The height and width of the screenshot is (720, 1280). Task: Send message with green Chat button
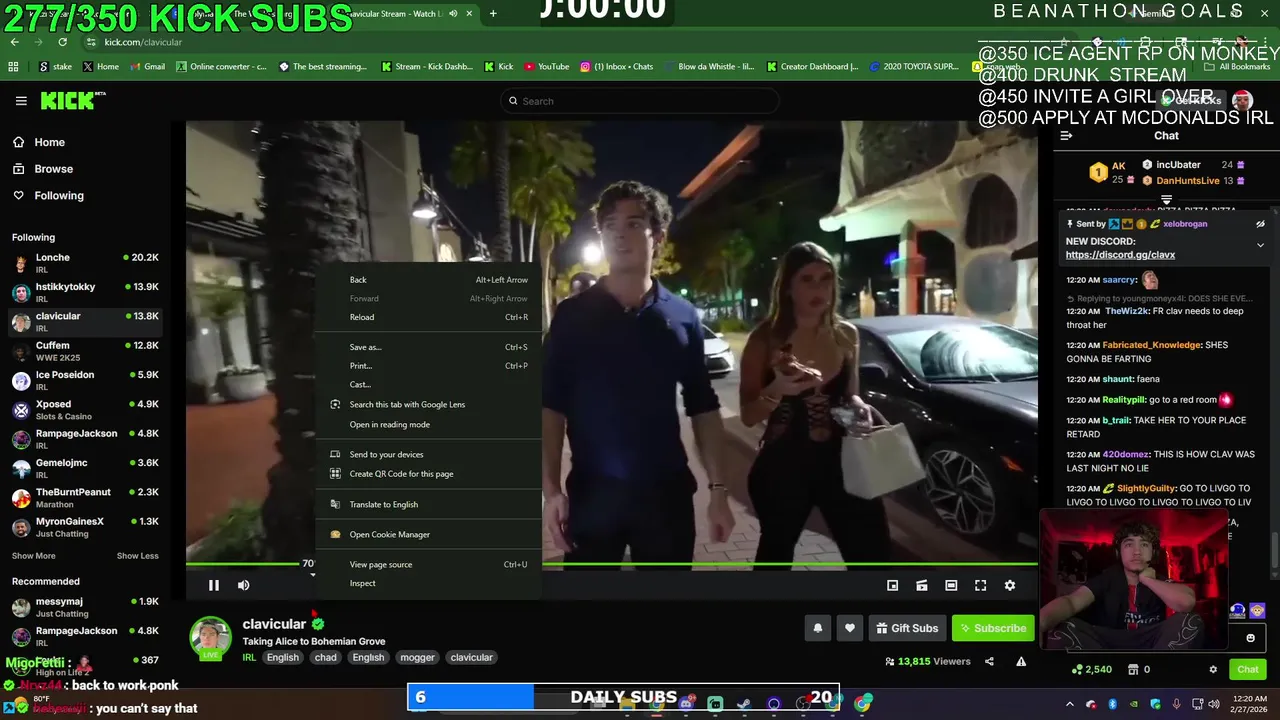pos(1248,669)
